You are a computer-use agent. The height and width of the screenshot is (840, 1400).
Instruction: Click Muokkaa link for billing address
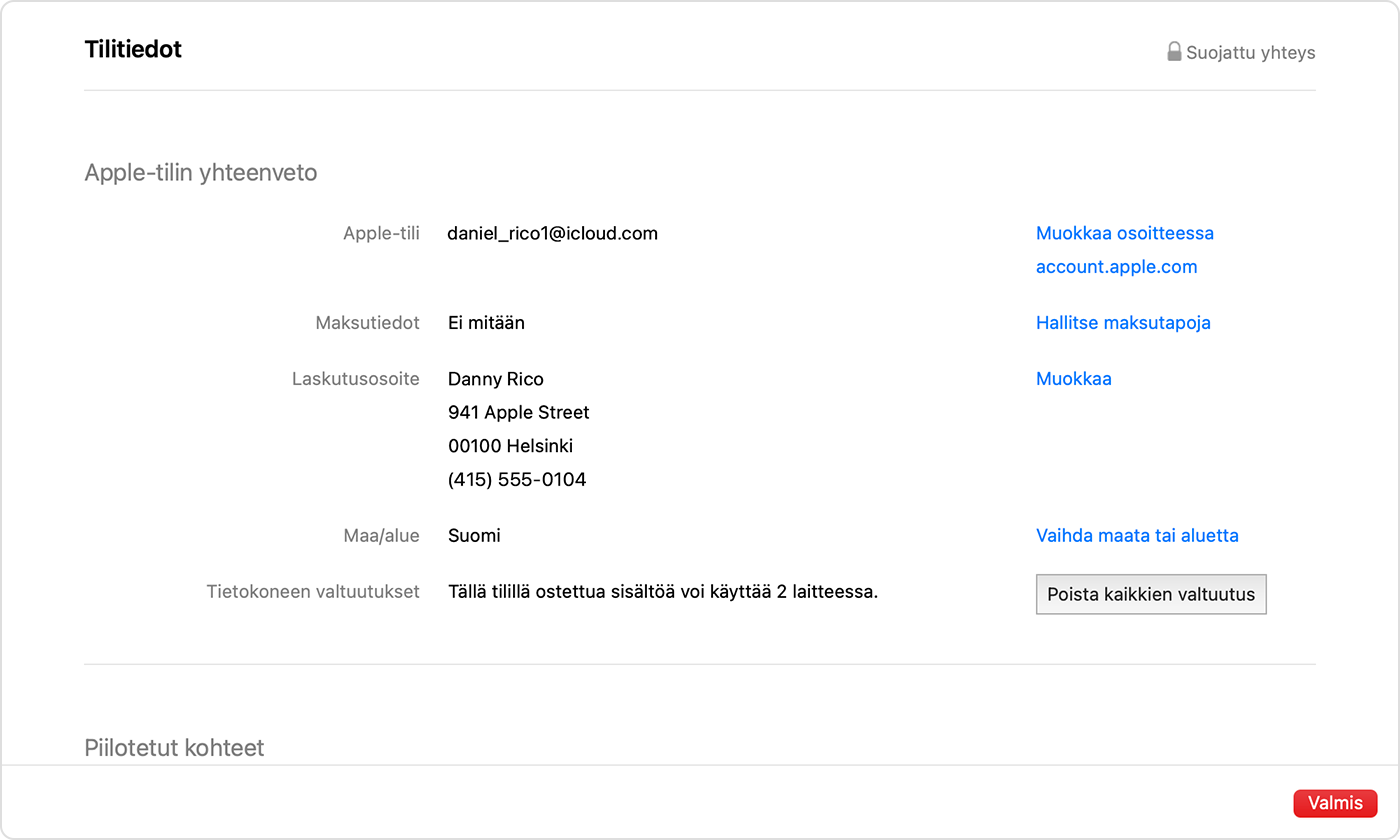click(1074, 379)
